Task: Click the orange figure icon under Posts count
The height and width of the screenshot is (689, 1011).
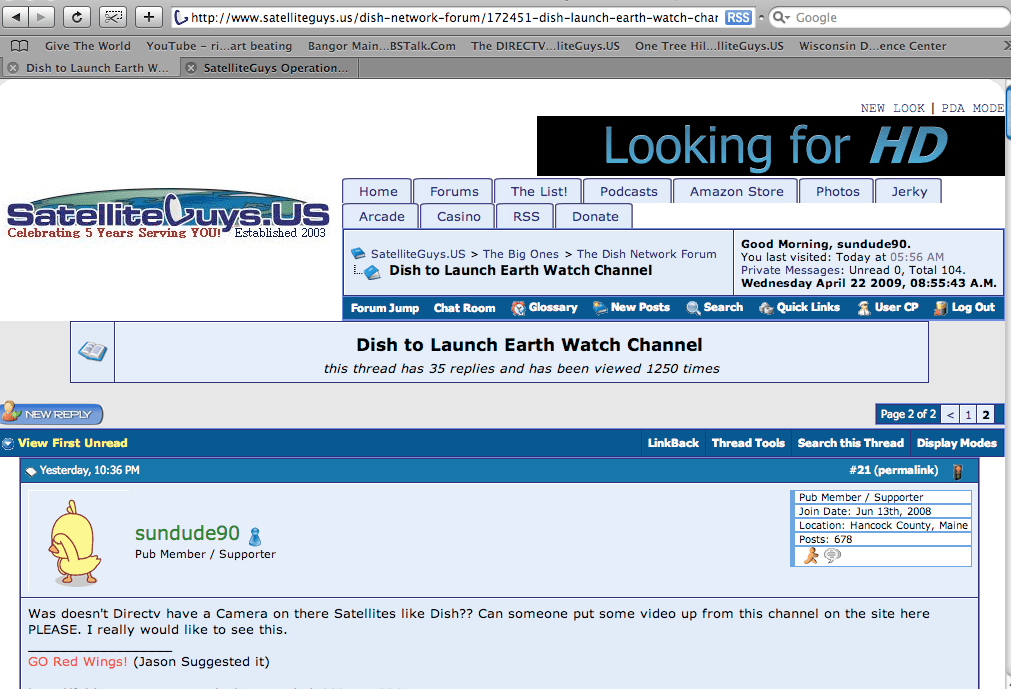Action: (810, 556)
